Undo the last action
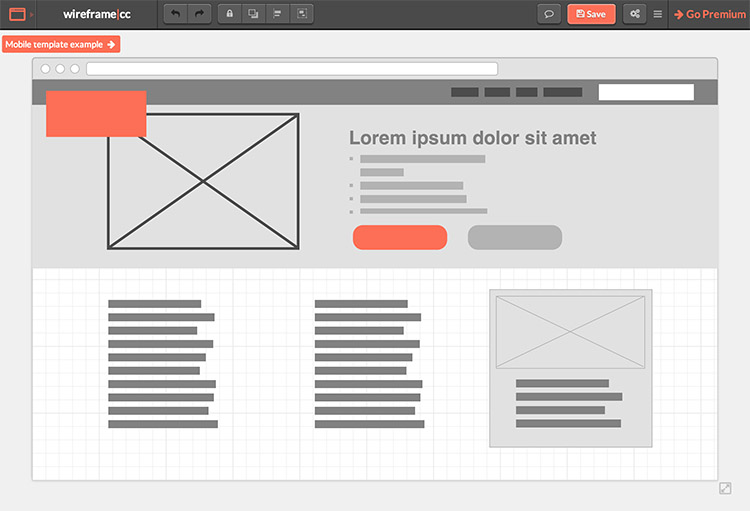Screen dimensions: 750x511 click(176, 14)
